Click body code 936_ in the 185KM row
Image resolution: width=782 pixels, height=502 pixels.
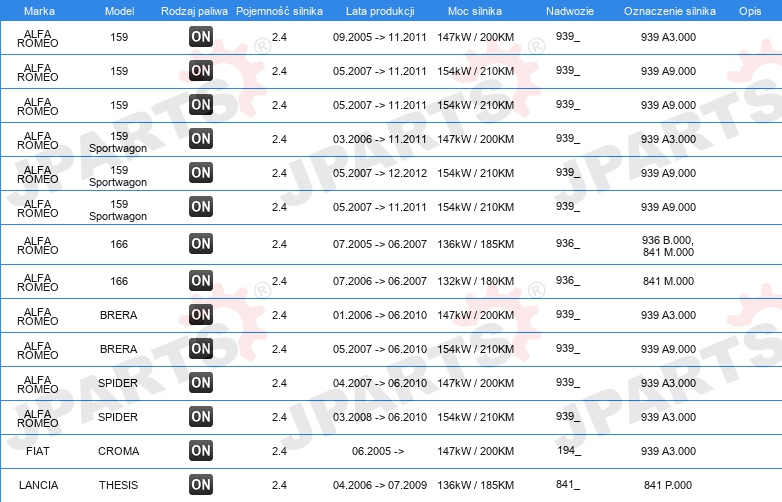point(568,243)
